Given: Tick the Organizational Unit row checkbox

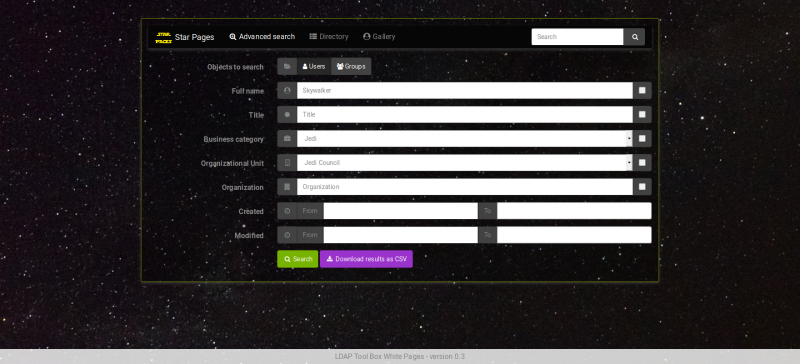Looking at the screenshot, I should [x=642, y=162].
